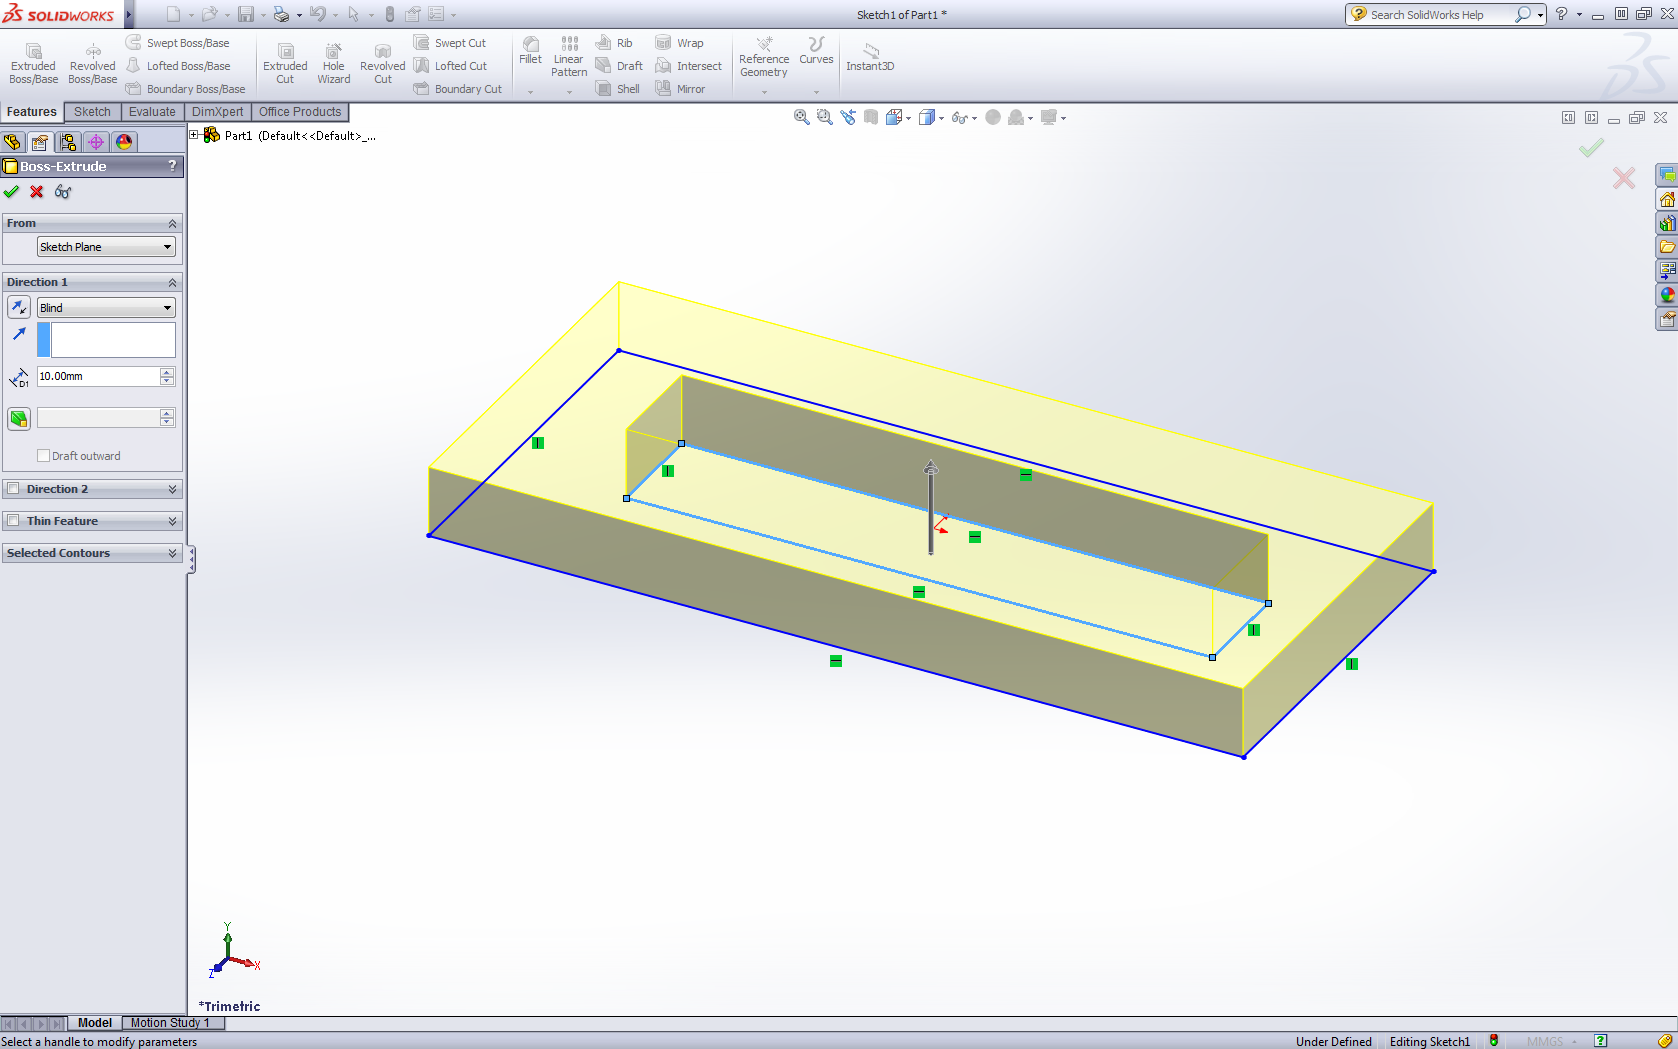This screenshot has width=1678, height=1049.
Task: Collapse the From section
Action: click(172, 224)
